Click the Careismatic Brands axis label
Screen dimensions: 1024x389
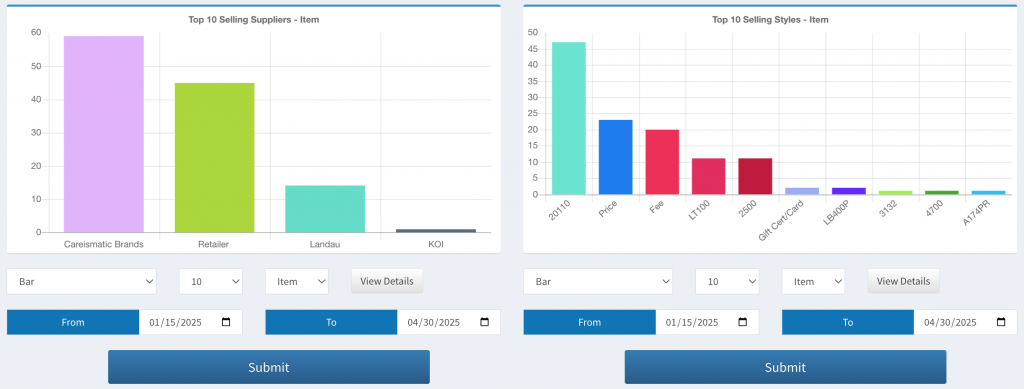tap(104, 245)
